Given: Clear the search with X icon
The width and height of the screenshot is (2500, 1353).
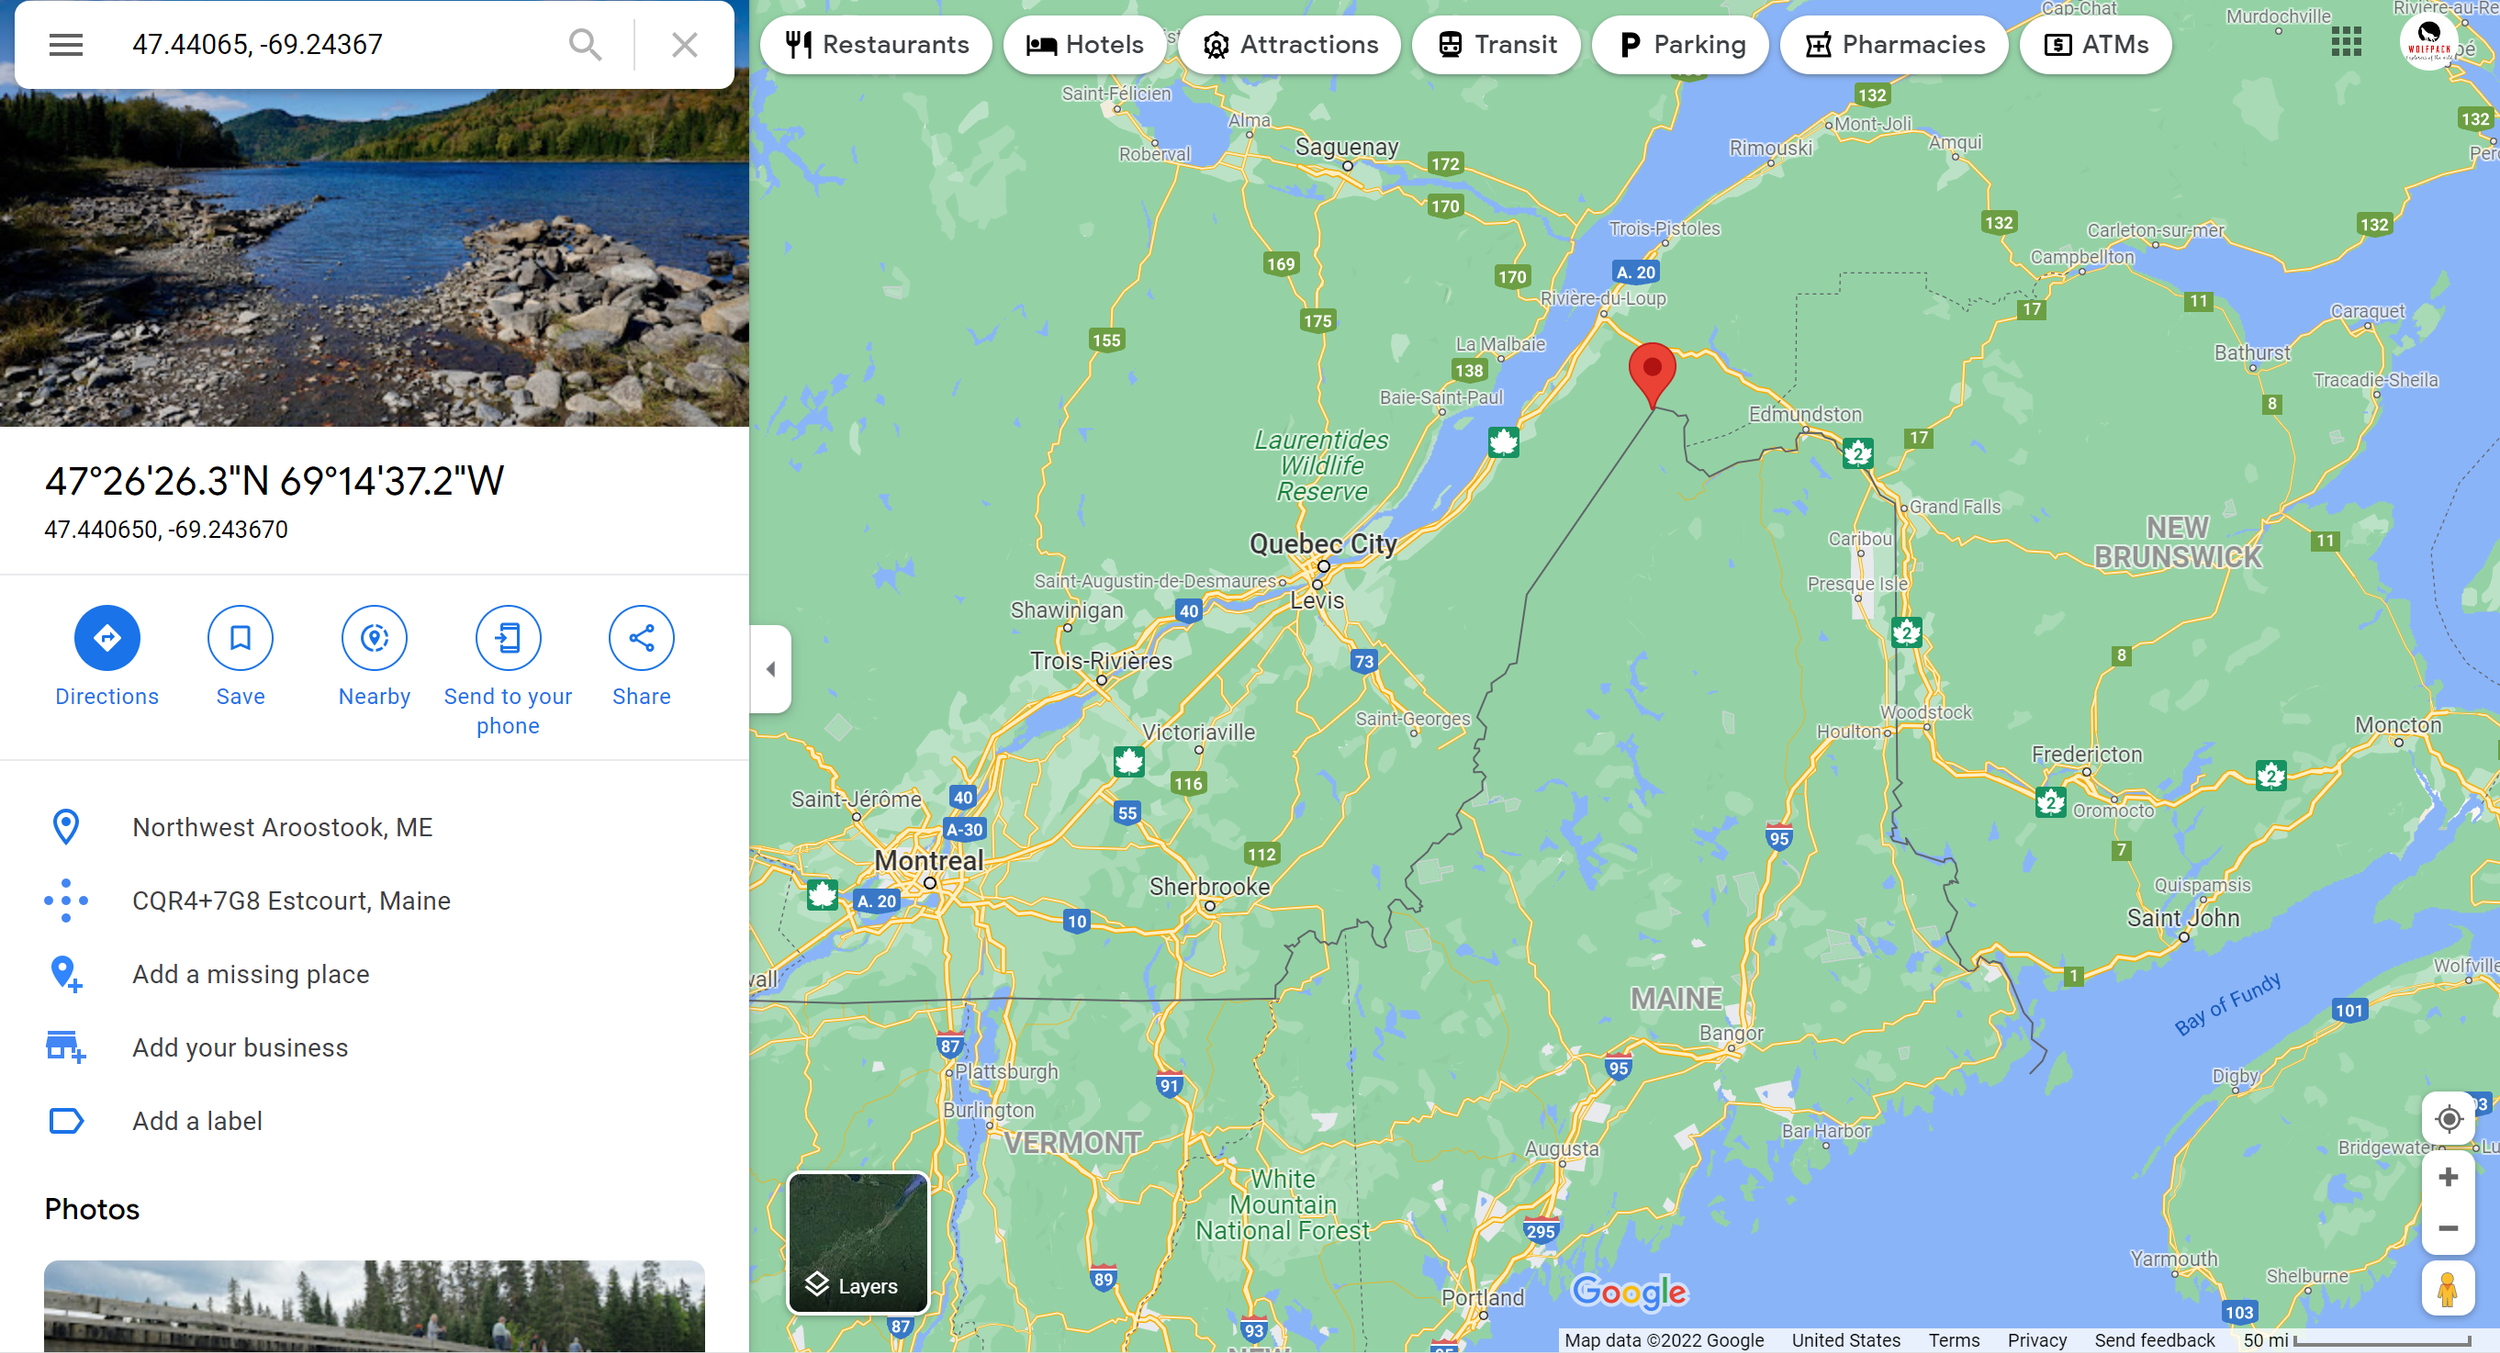Looking at the screenshot, I should 684,44.
